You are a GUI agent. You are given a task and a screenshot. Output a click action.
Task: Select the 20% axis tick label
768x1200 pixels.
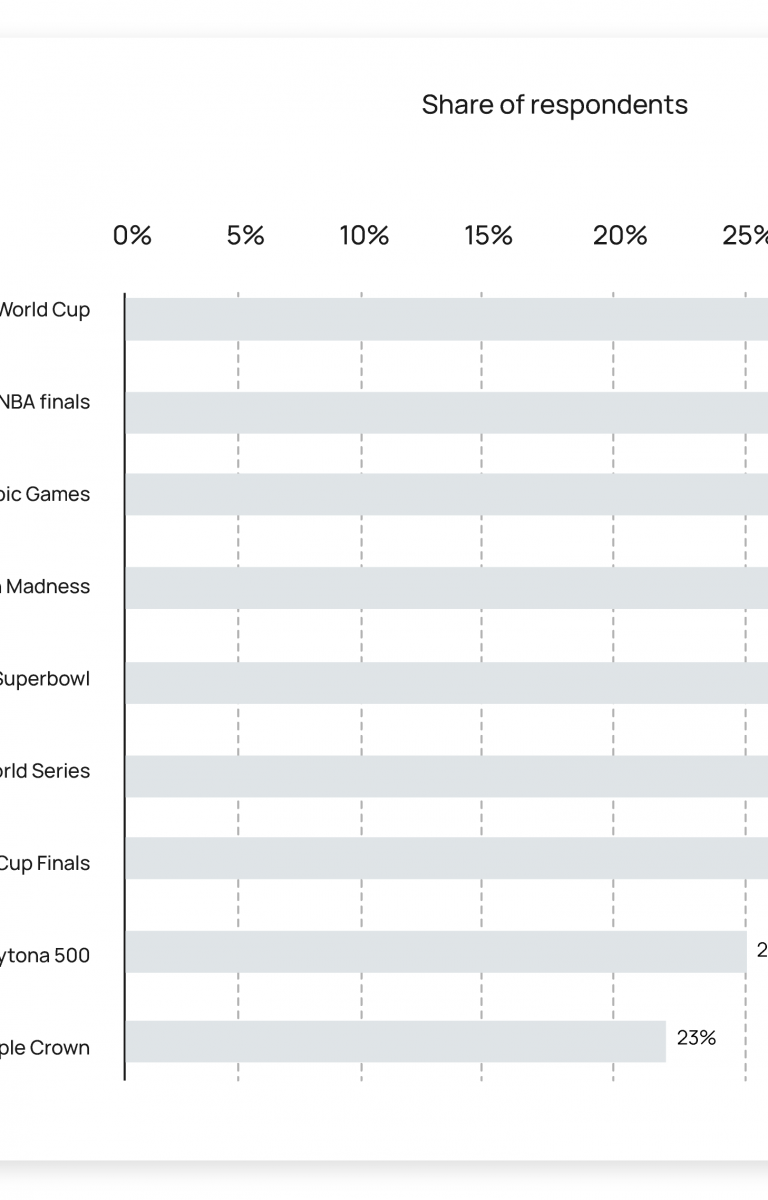620,236
